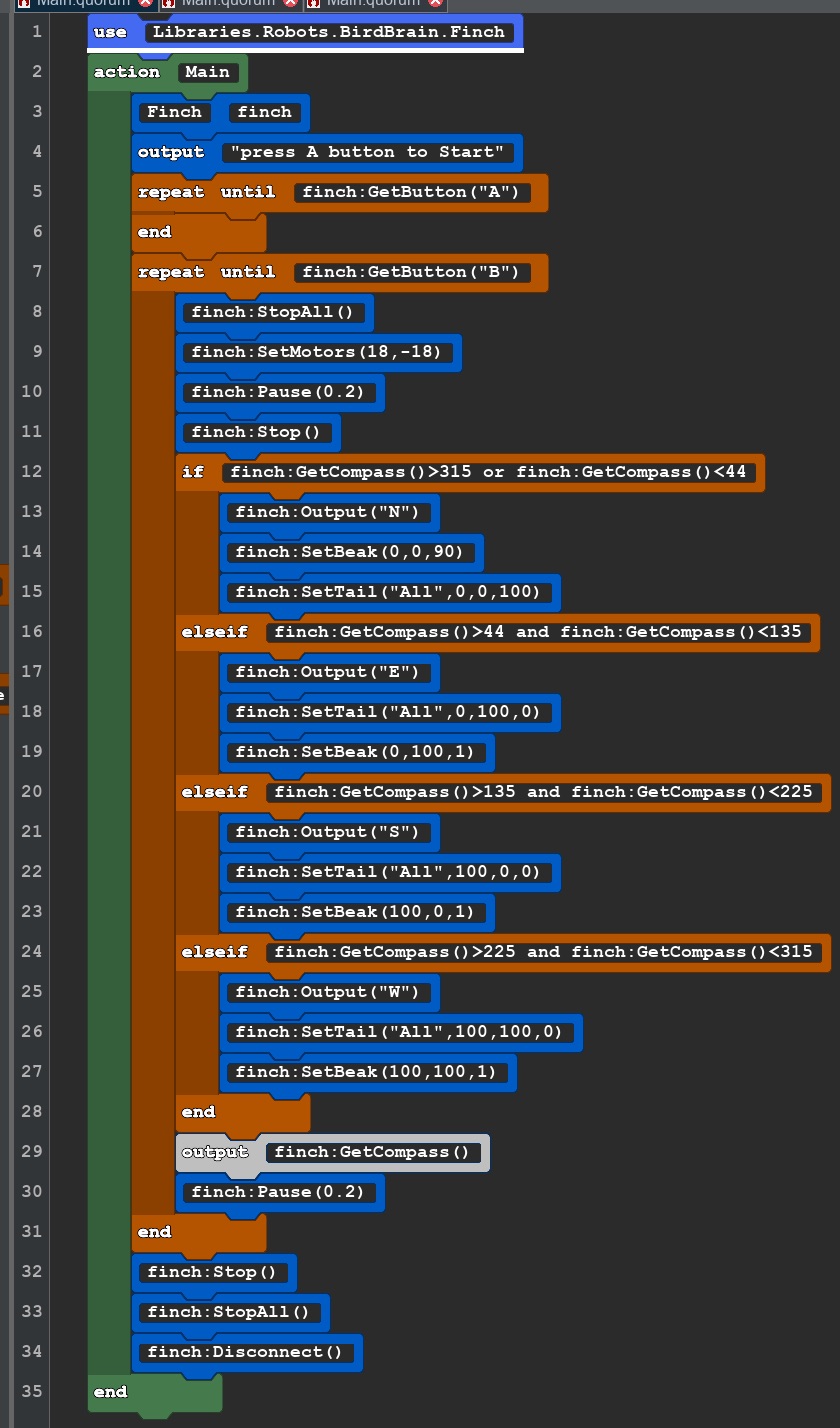840x1428 pixels.
Task: Close the third Main.quorum tab
Action: (435, 3)
